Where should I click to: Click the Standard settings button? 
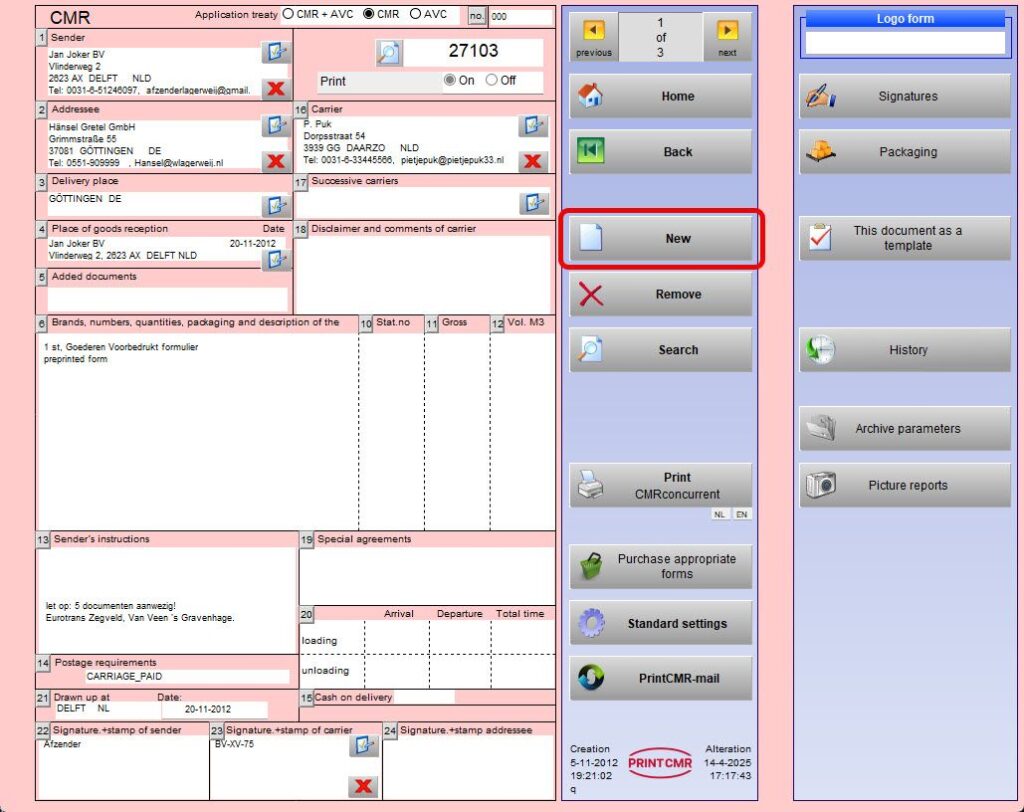[661, 623]
